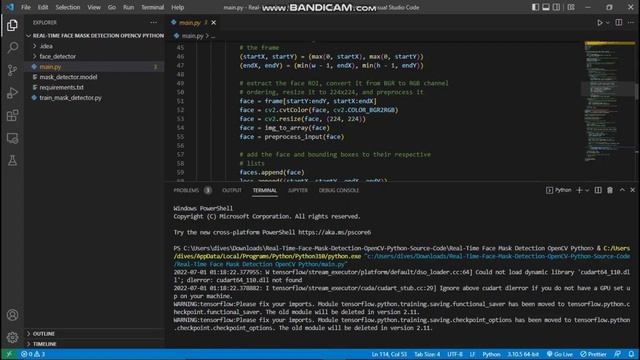
Task: Open the new terminal launch profile dropdown
Action: [587, 190]
